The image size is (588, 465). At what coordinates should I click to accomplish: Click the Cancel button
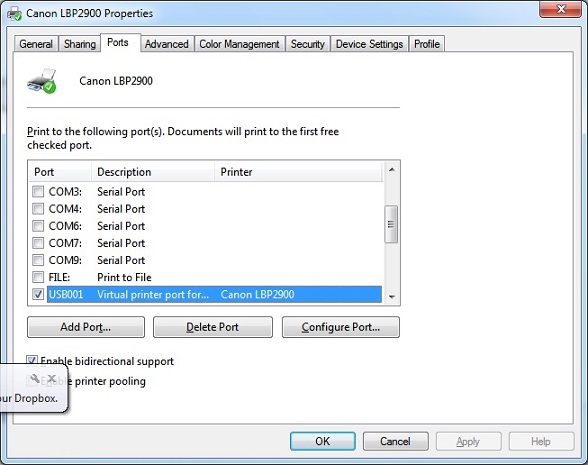(395, 441)
